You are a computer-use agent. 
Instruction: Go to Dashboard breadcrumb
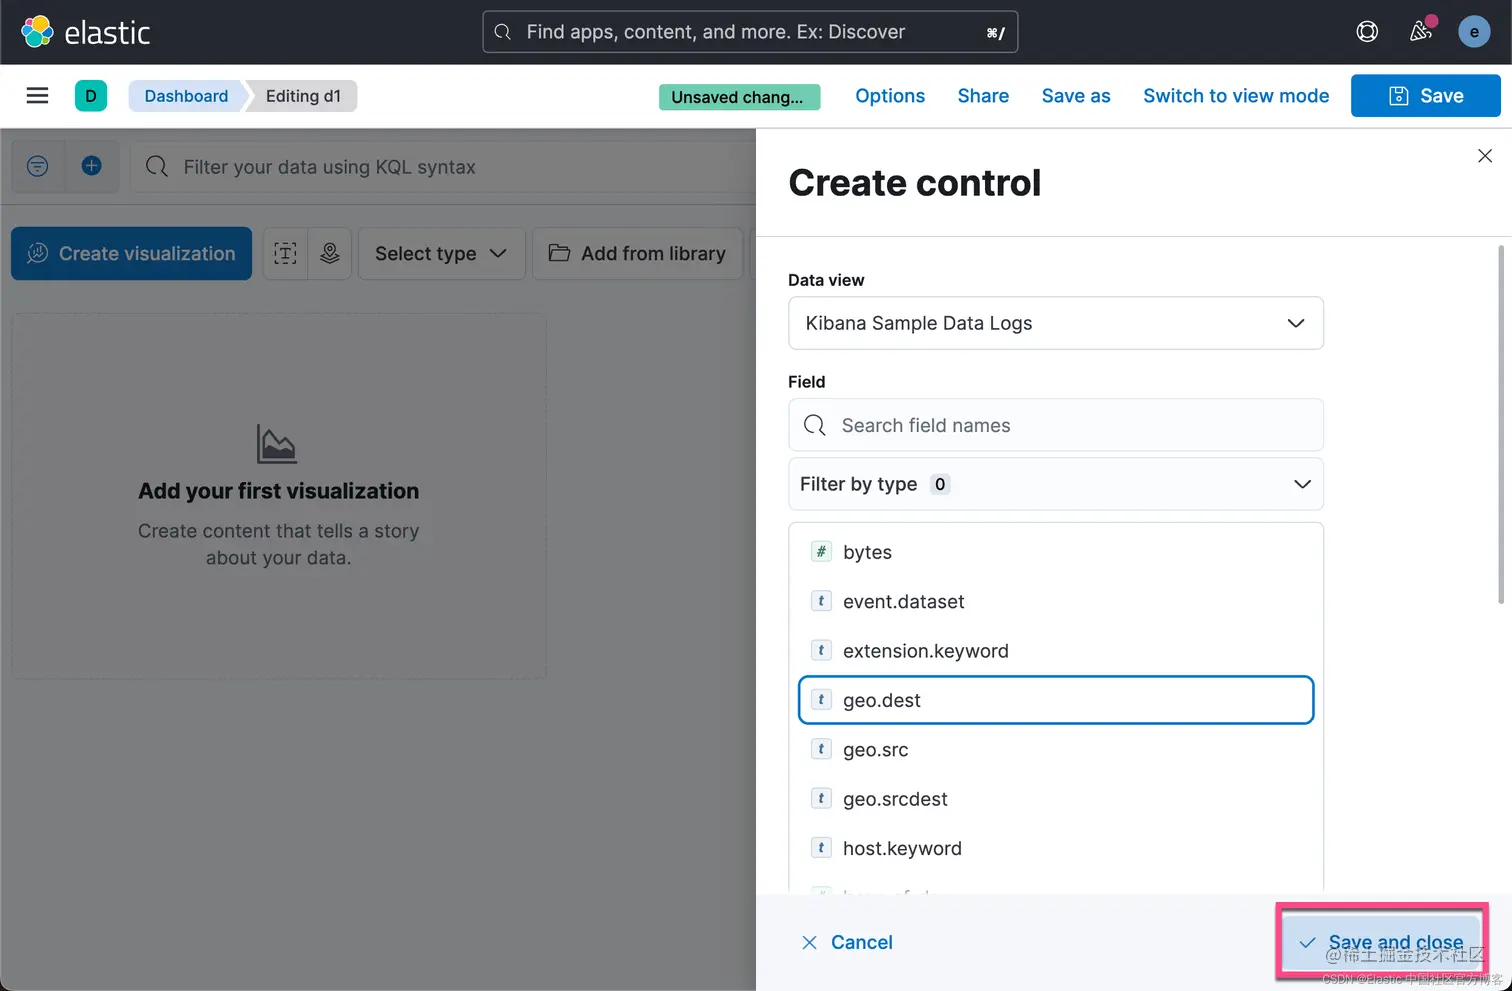coord(186,96)
